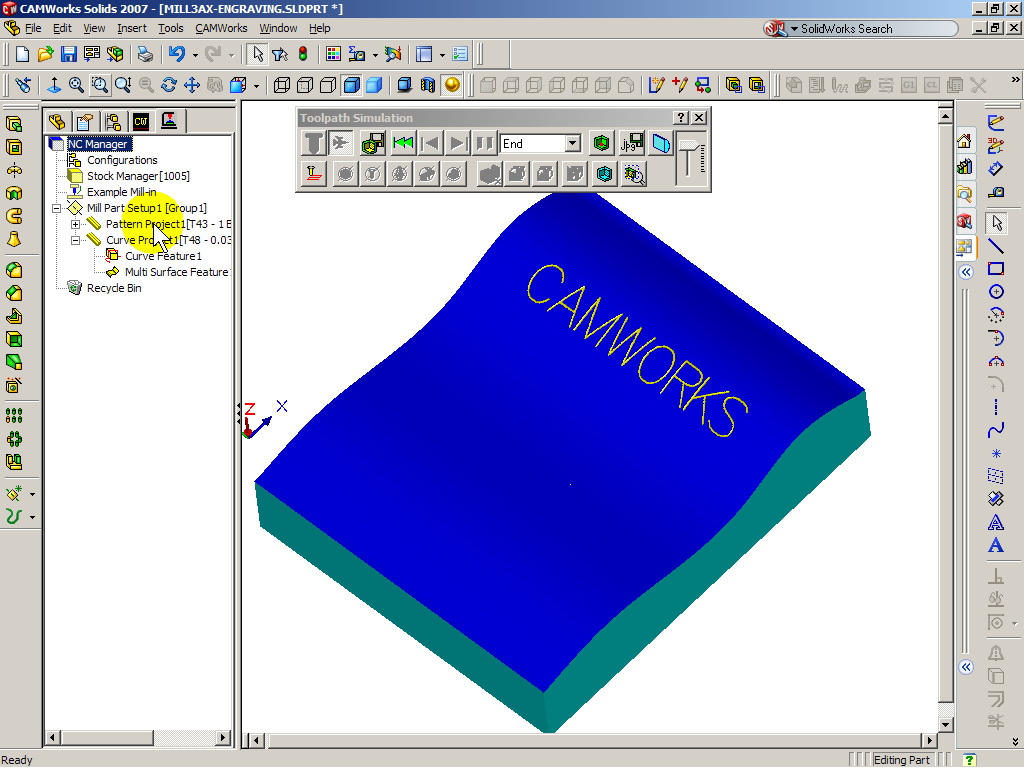Switch to the CAMWorks Operation Tree tab

pos(169,121)
